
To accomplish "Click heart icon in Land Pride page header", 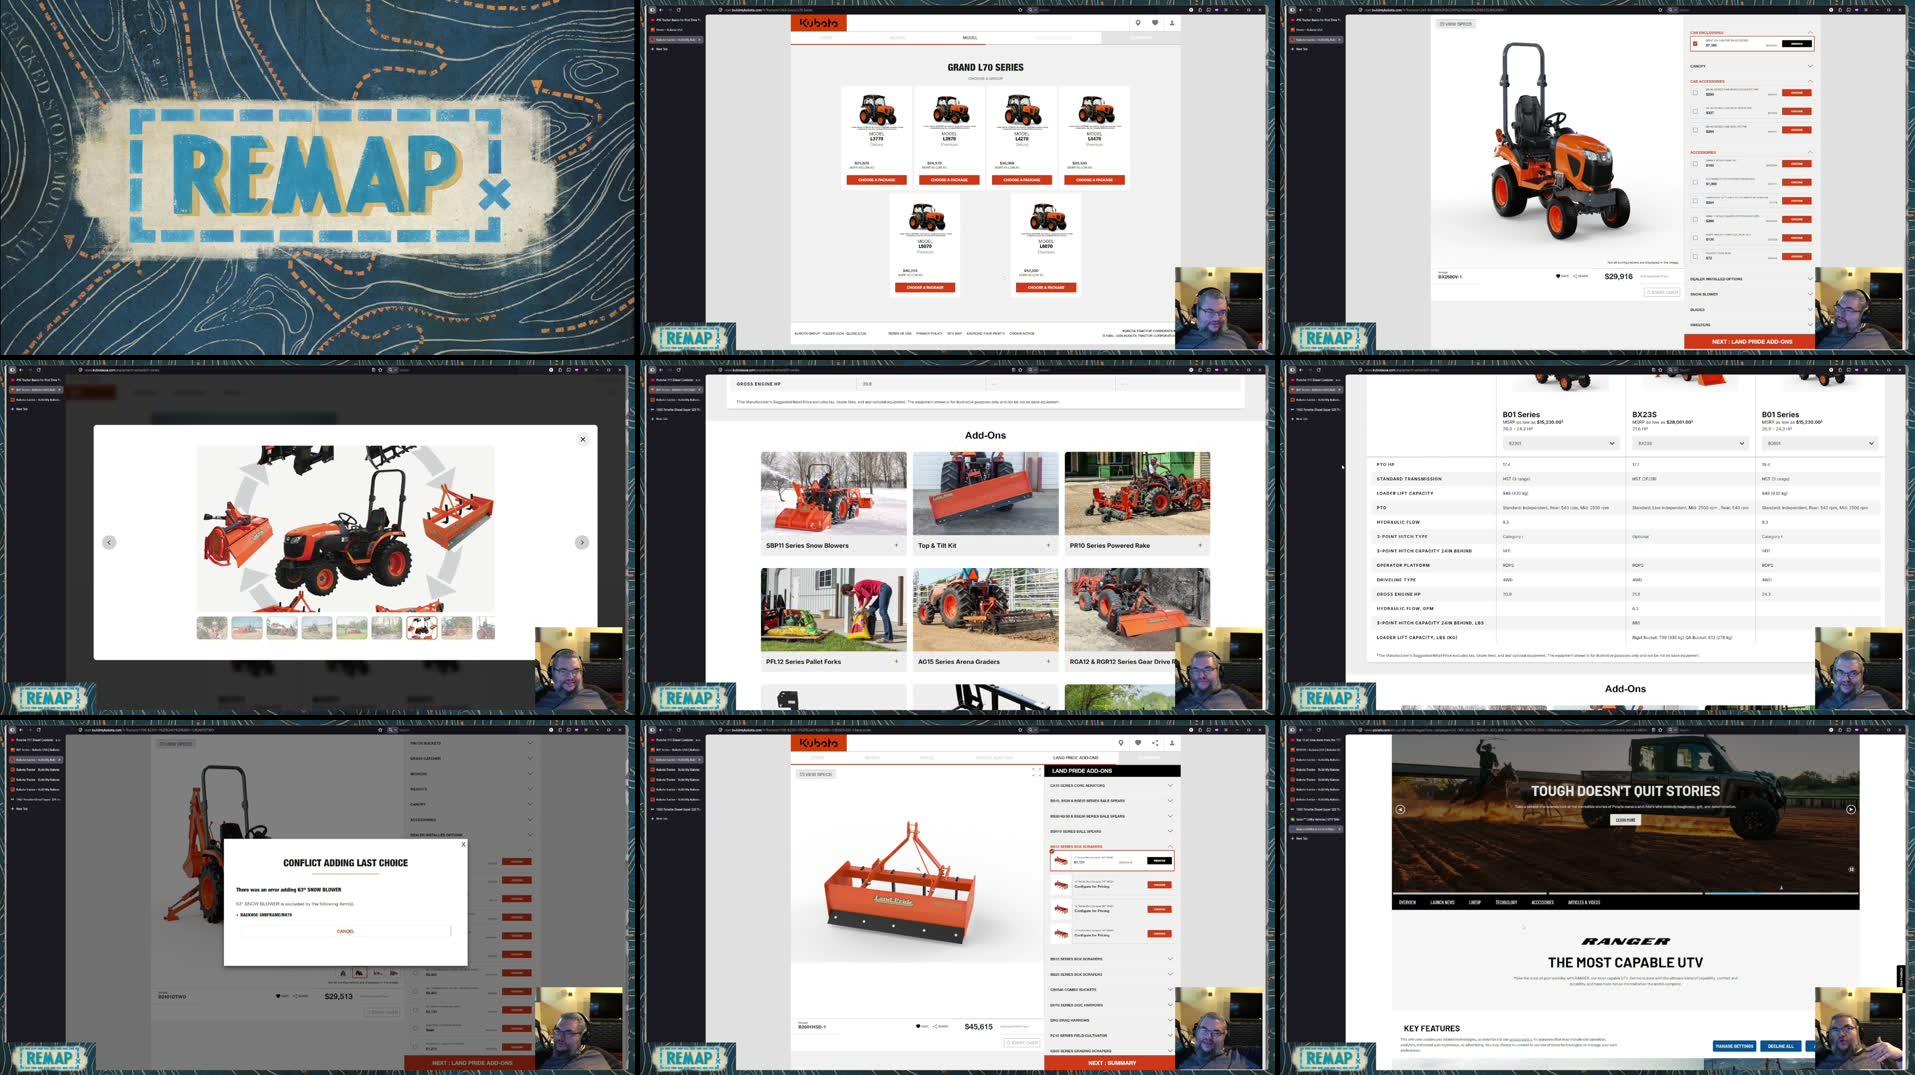I will coord(1138,743).
